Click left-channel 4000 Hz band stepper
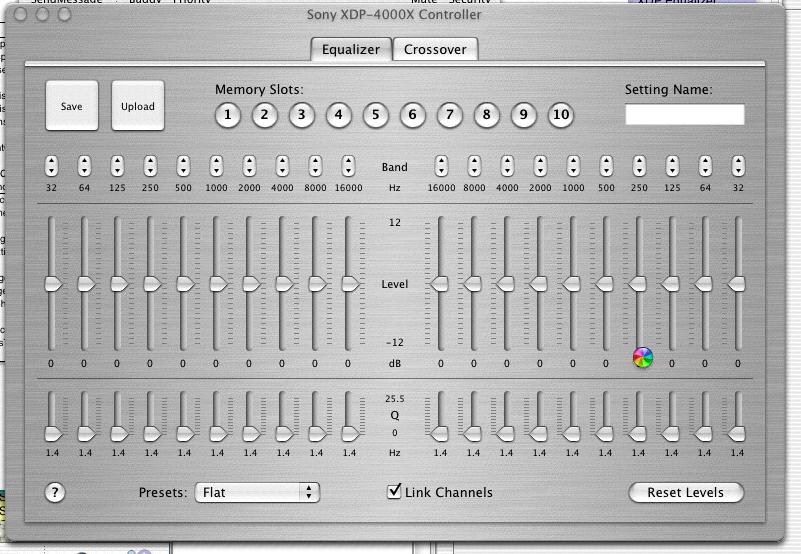The width and height of the screenshot is (801, 554). [x=282, y=166]
